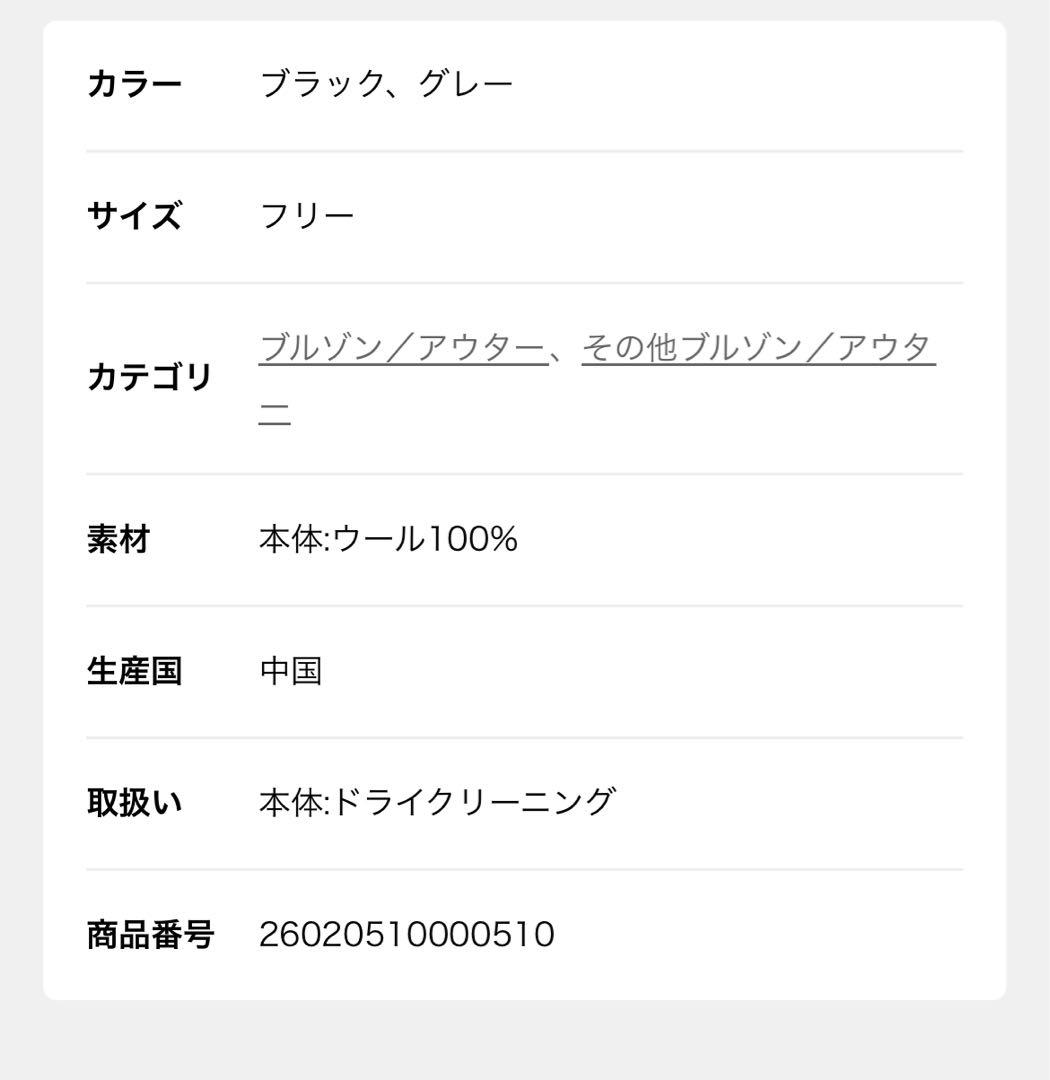This screenshot has height=1080, width=1050.
Task: Select the 中国 country value
Action: [x=291, y=671]
